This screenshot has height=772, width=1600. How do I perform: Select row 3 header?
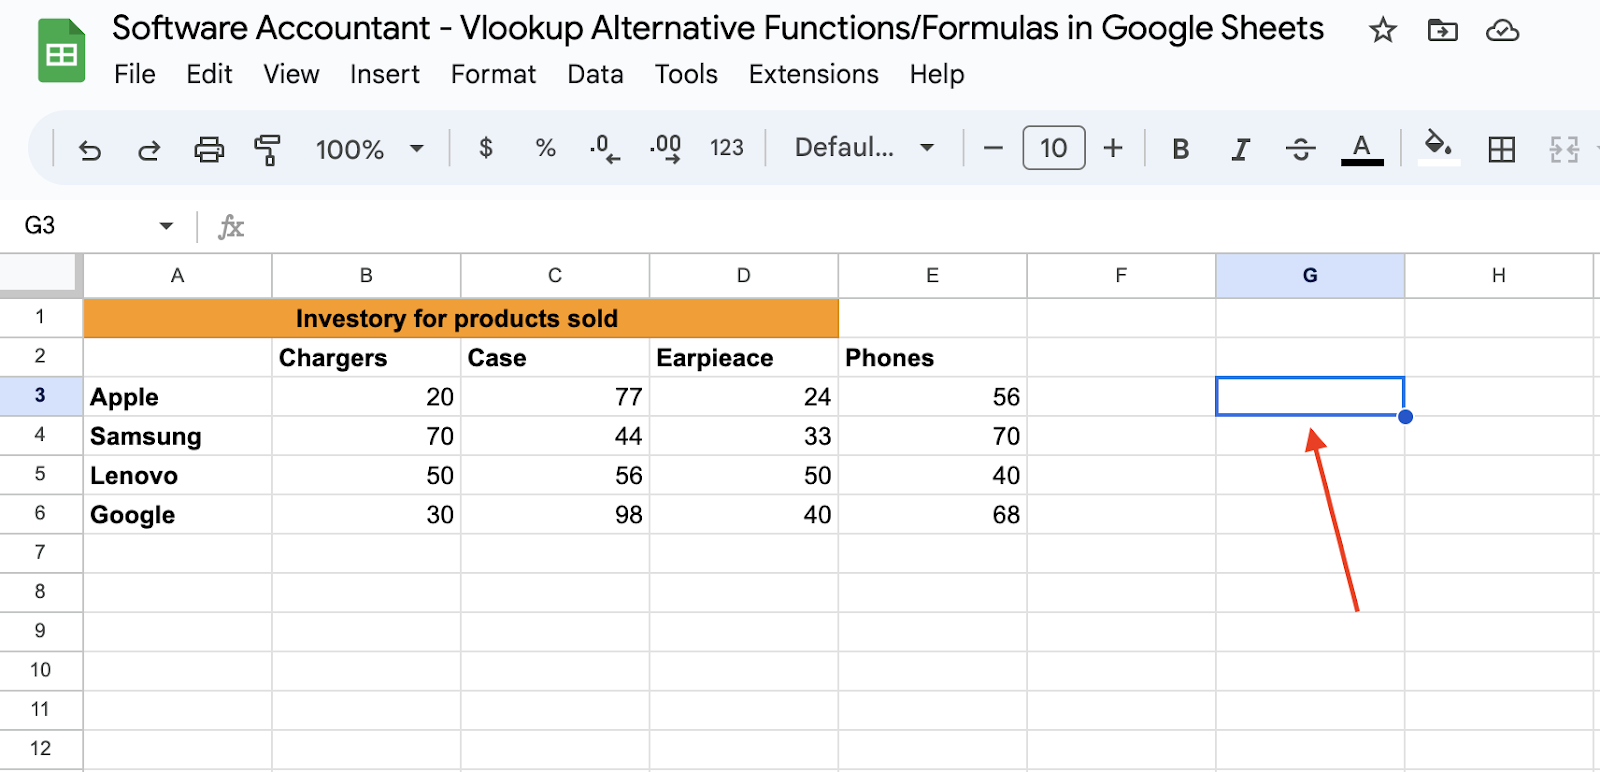pos(40,396)
